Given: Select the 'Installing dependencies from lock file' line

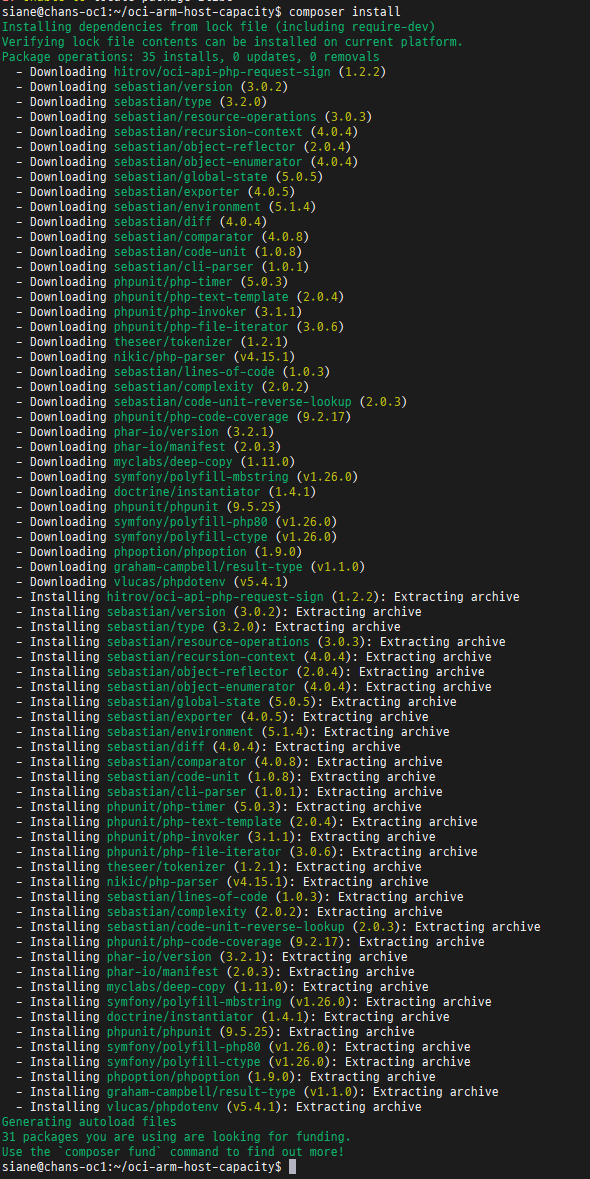Looking at the screenshot, I should click(218, 26).
